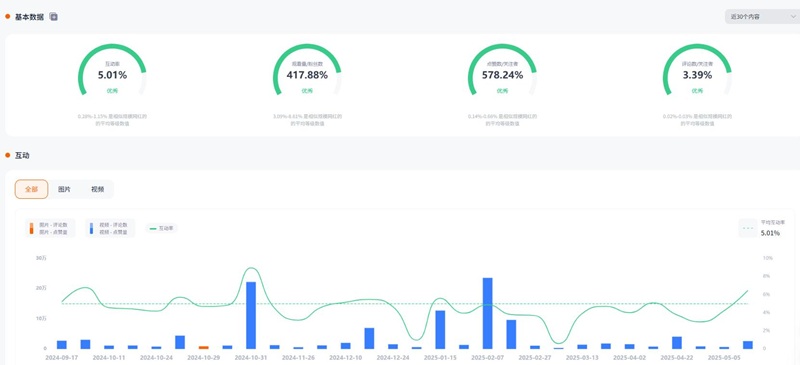Click the 基本数据 section heading
Image resolution: width=800 pixels, height=365 pixels.
(x=29, y=17)
